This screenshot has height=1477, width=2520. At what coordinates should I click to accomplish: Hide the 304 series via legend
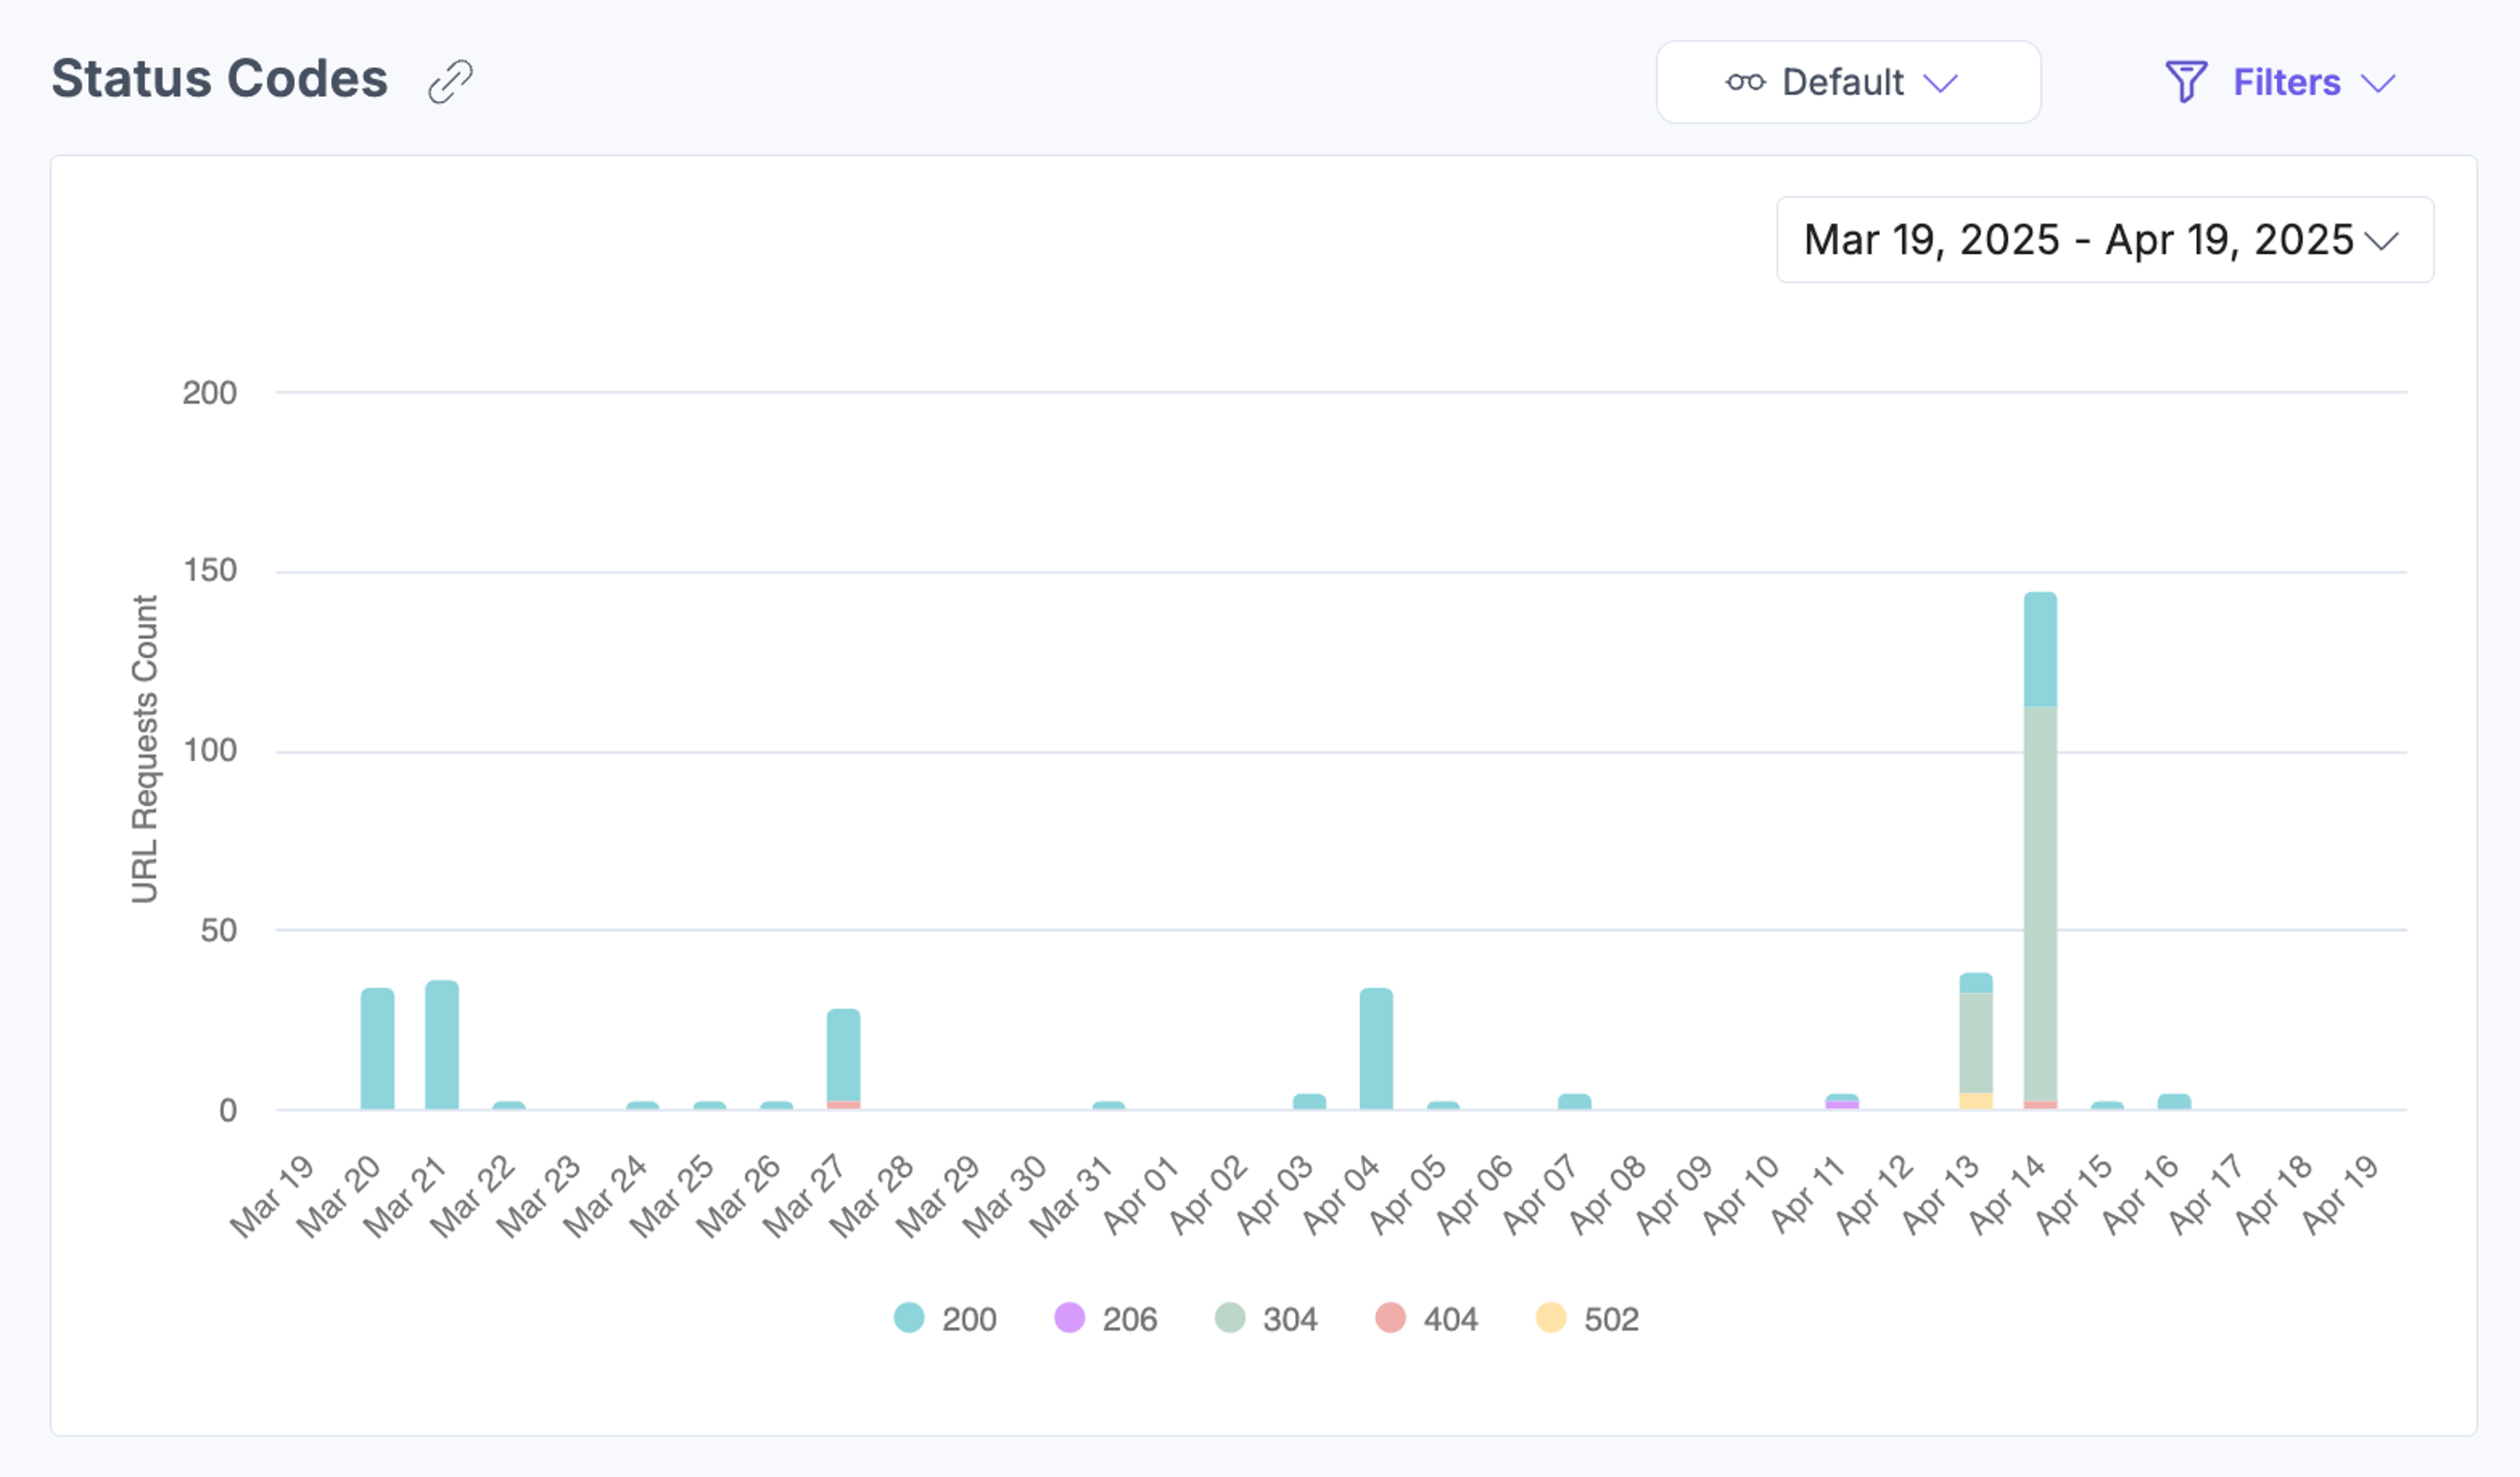(1266, 1318)
